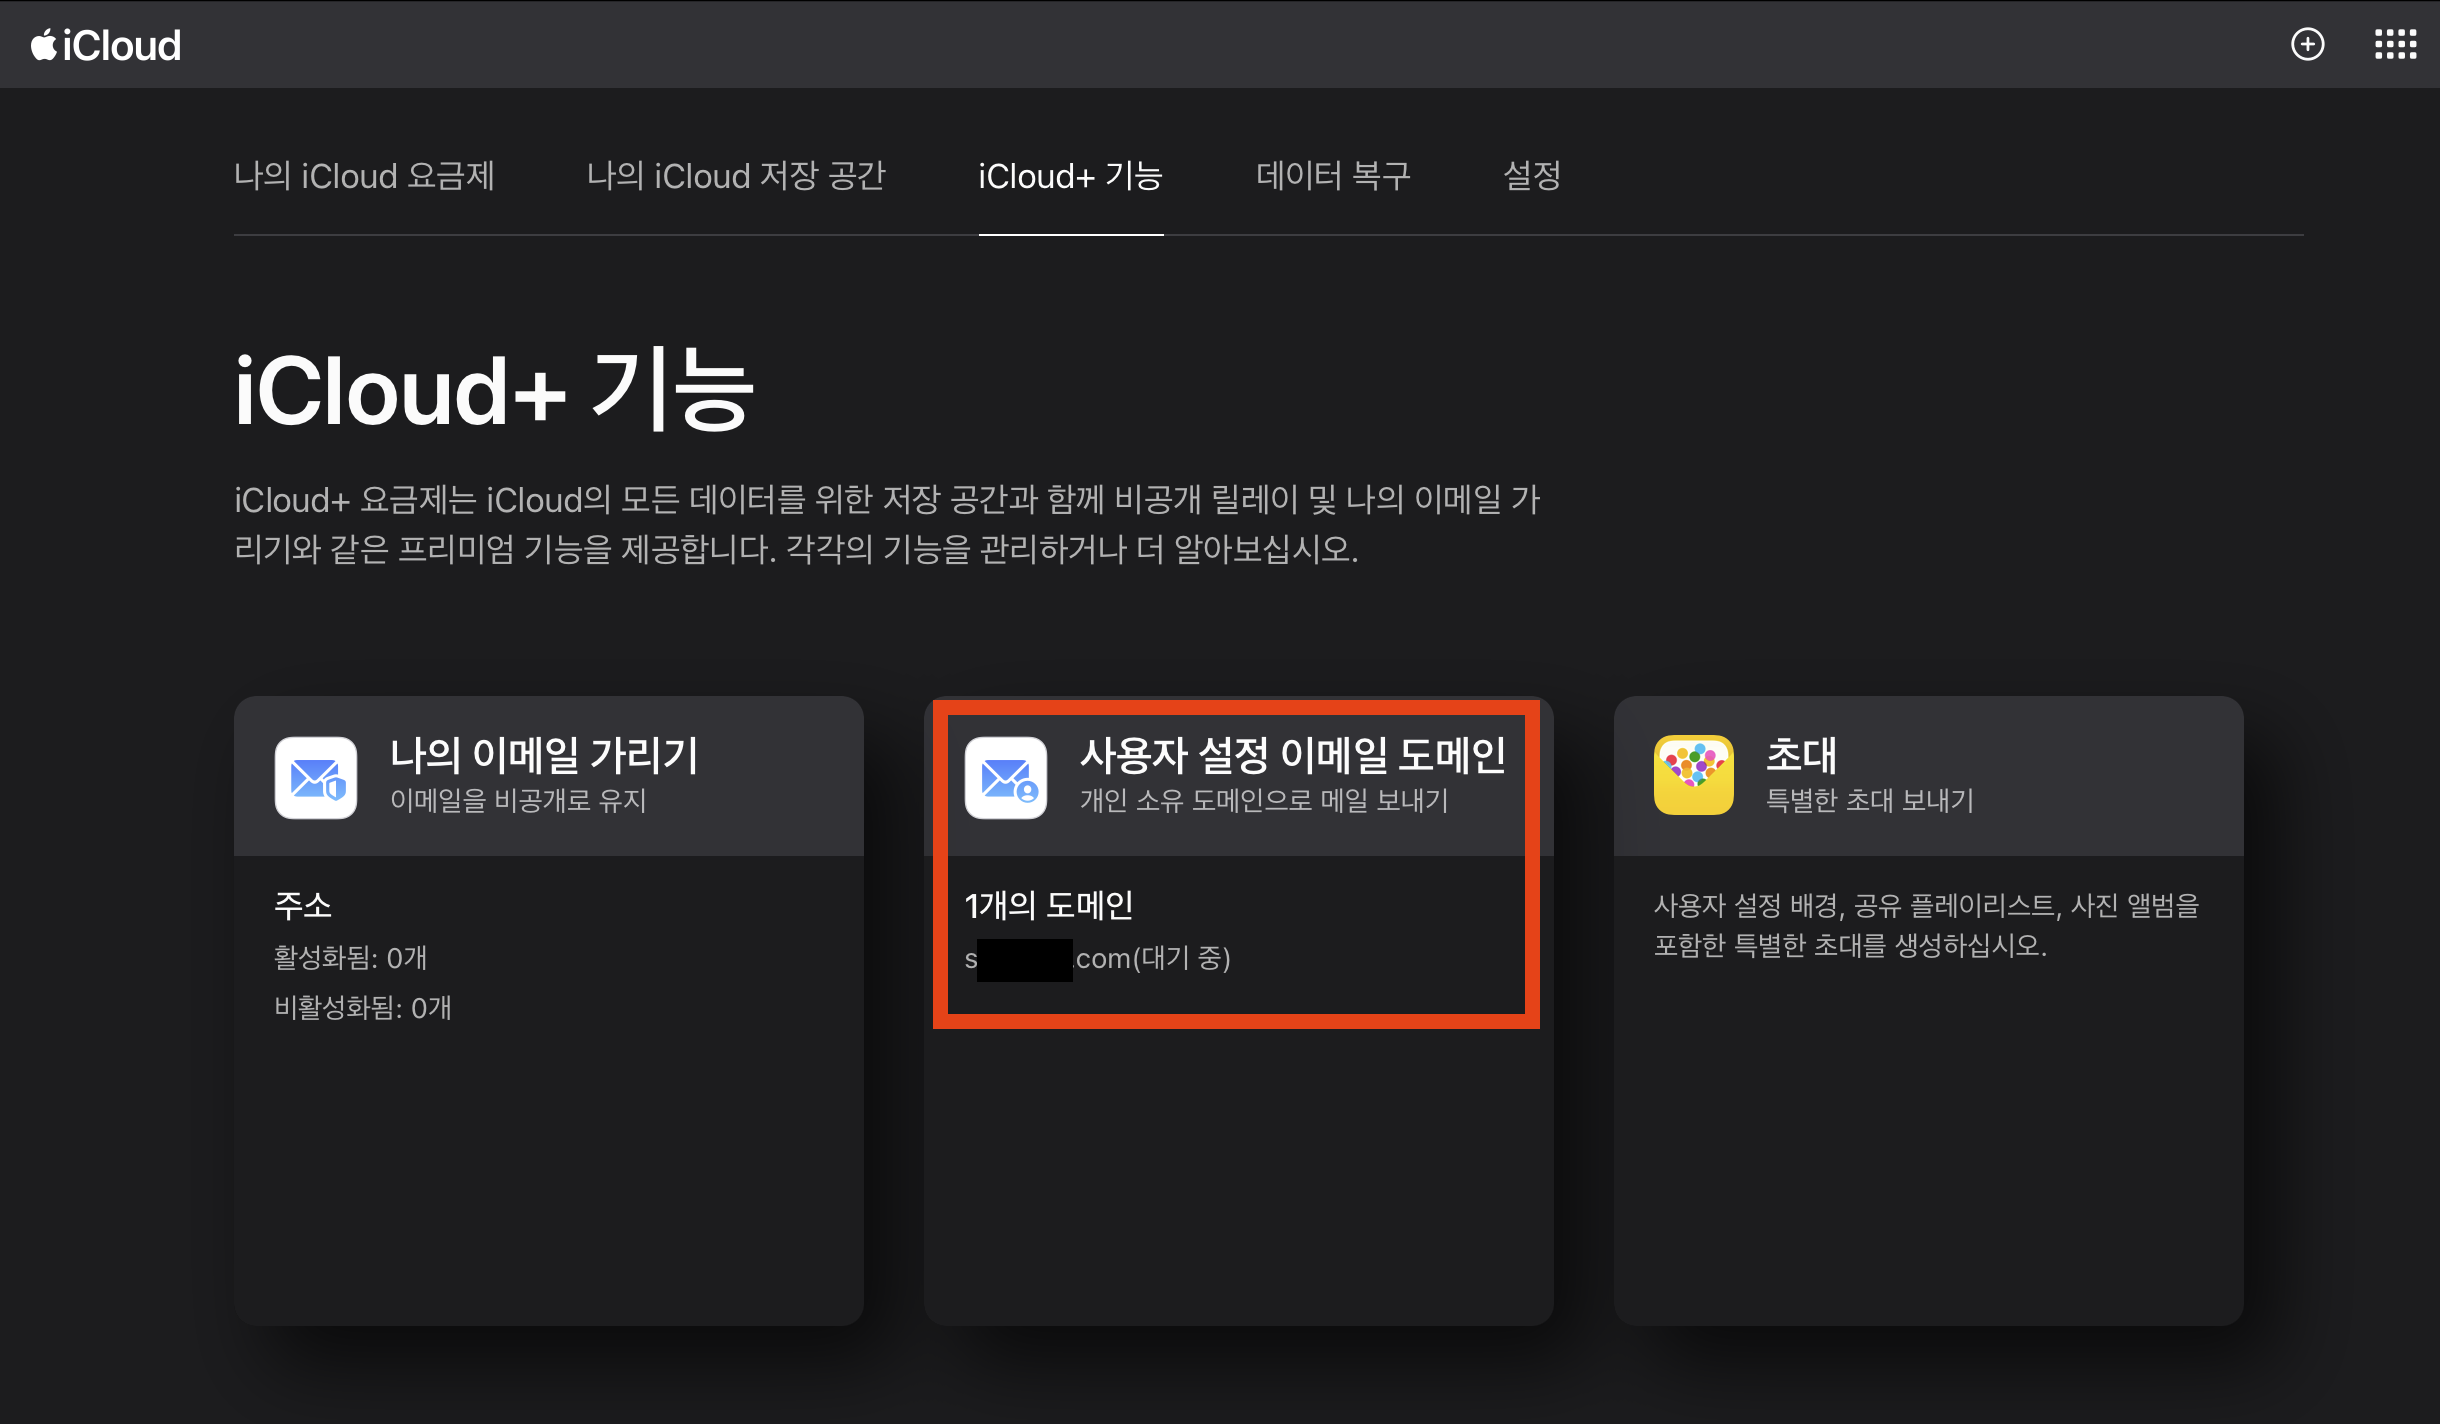This screenshot has height=1424, width=2440.
Task: Click the Invites balloon heart icon
Action: (1693, 775)
